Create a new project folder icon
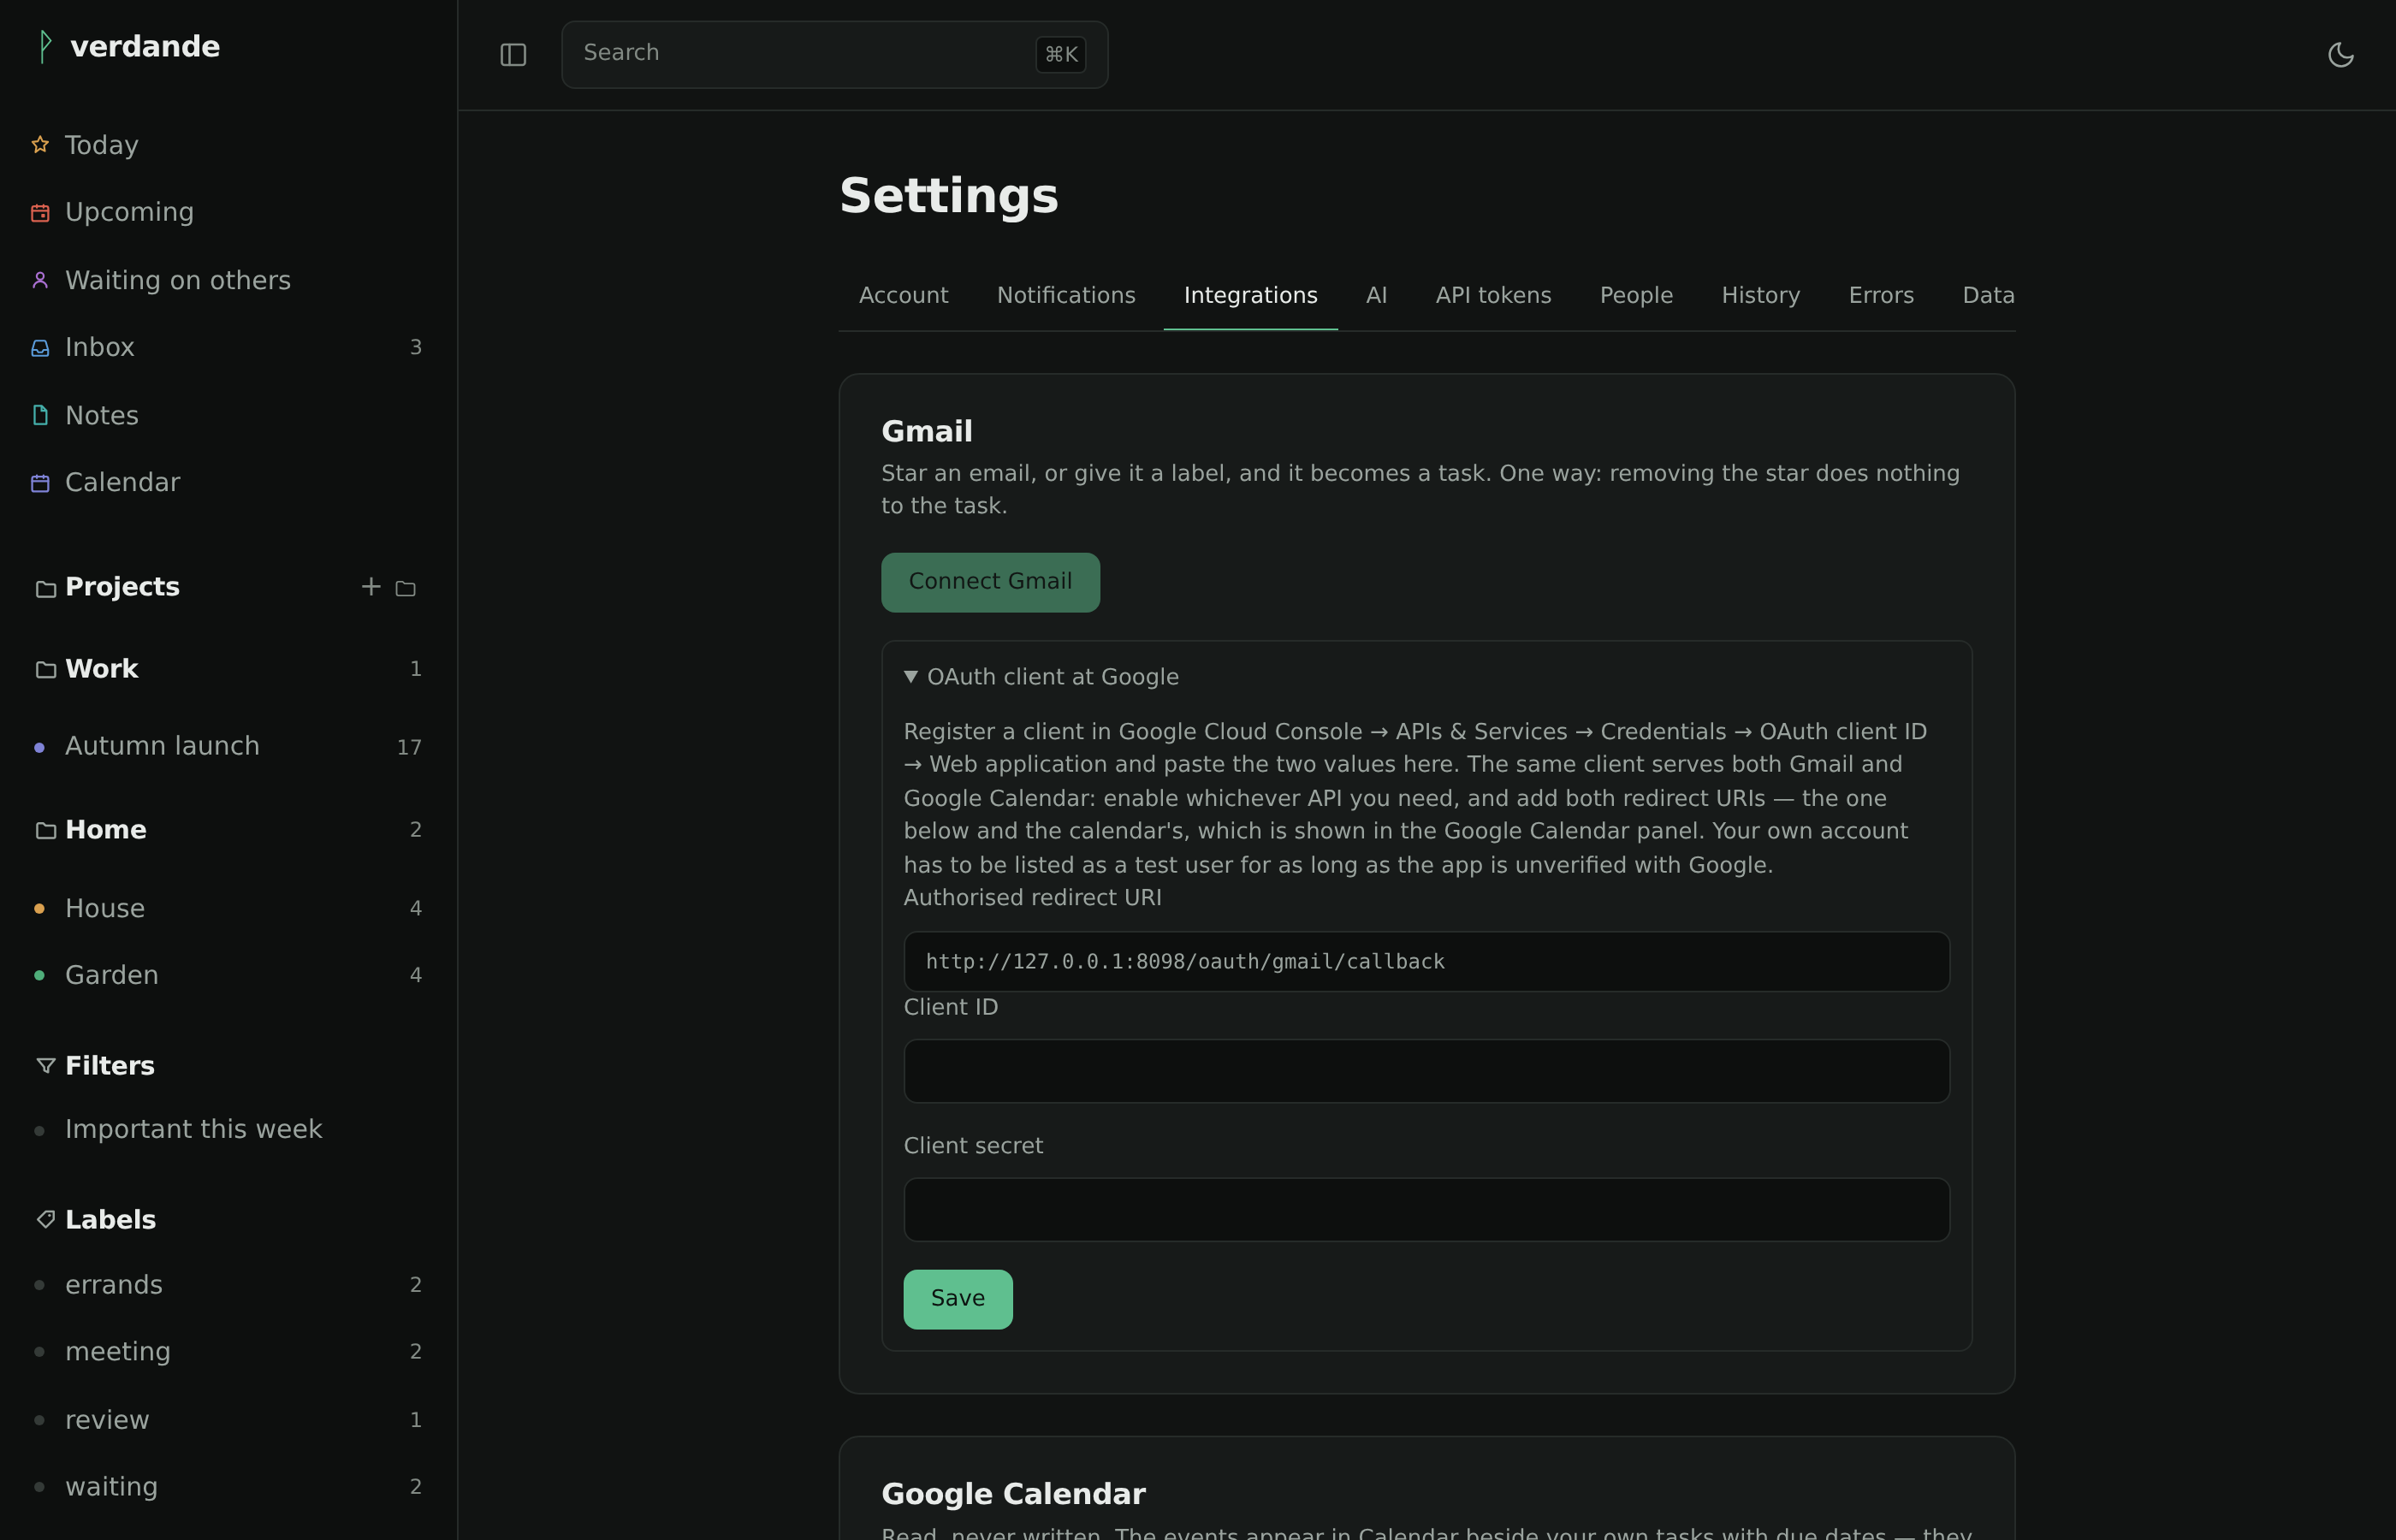This screenshot has width=2396, height=1540. click(x=405, y=588)
